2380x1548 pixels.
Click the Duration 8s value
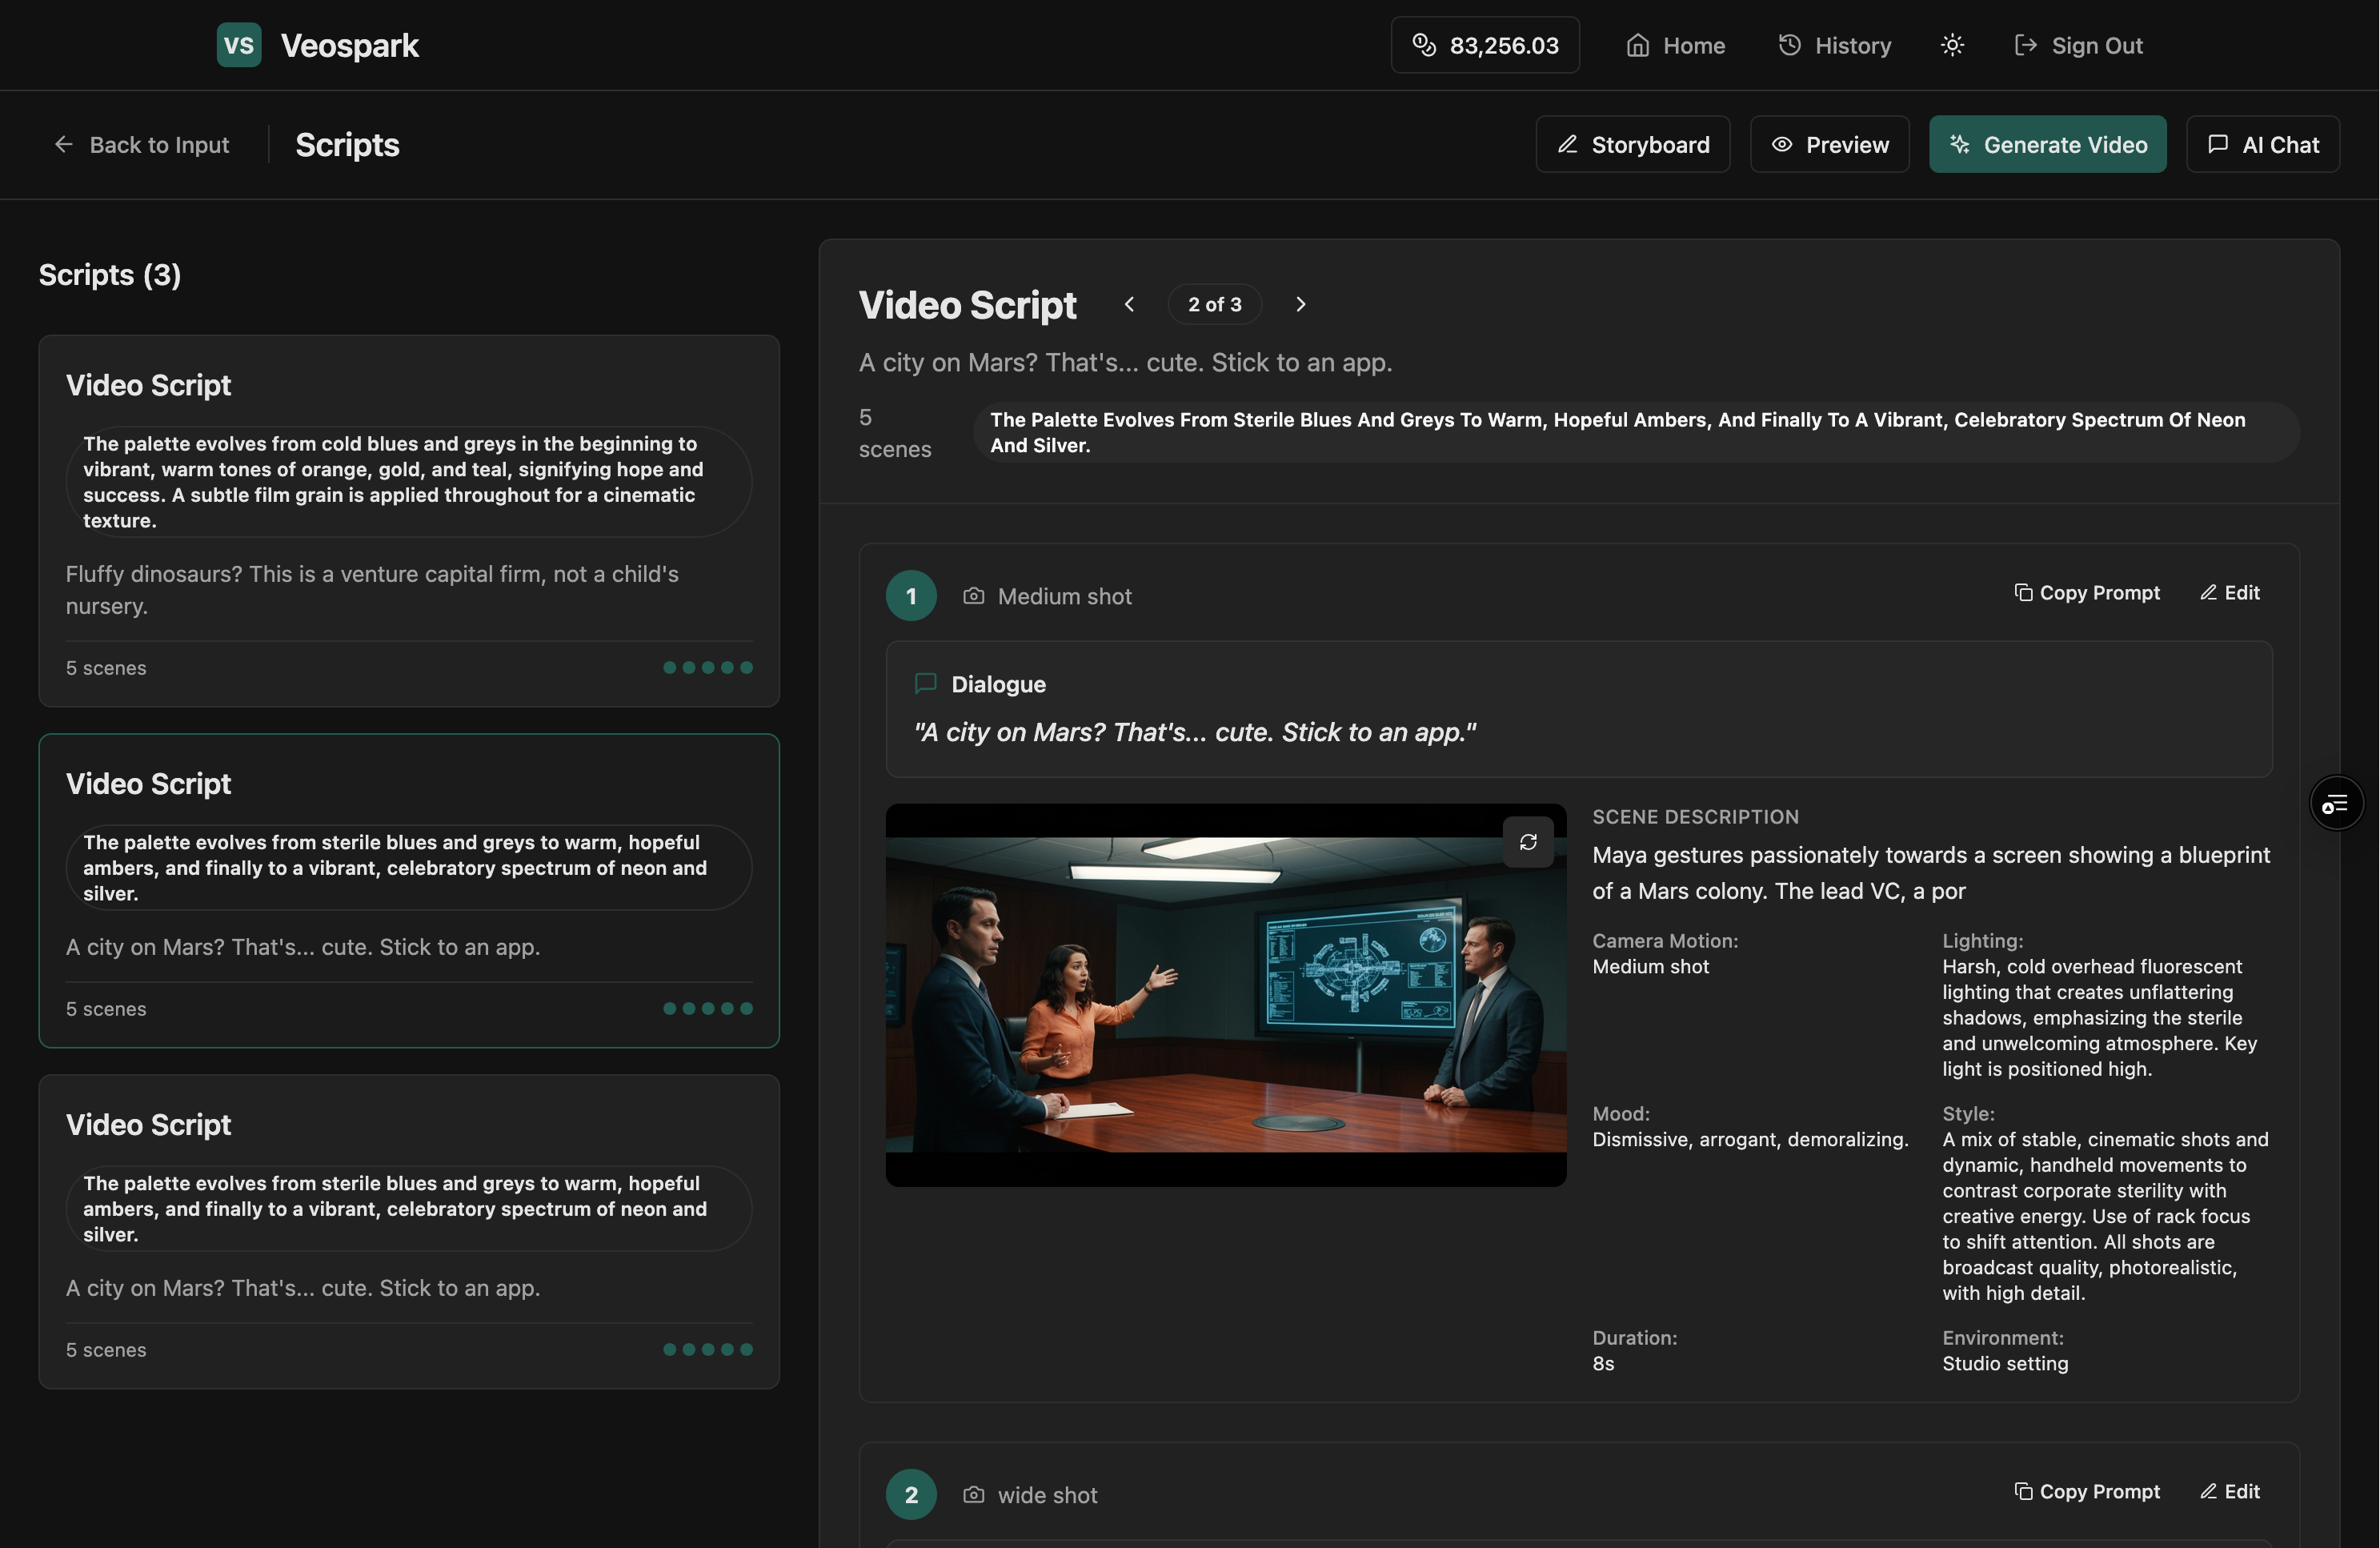[1603, 1363]
